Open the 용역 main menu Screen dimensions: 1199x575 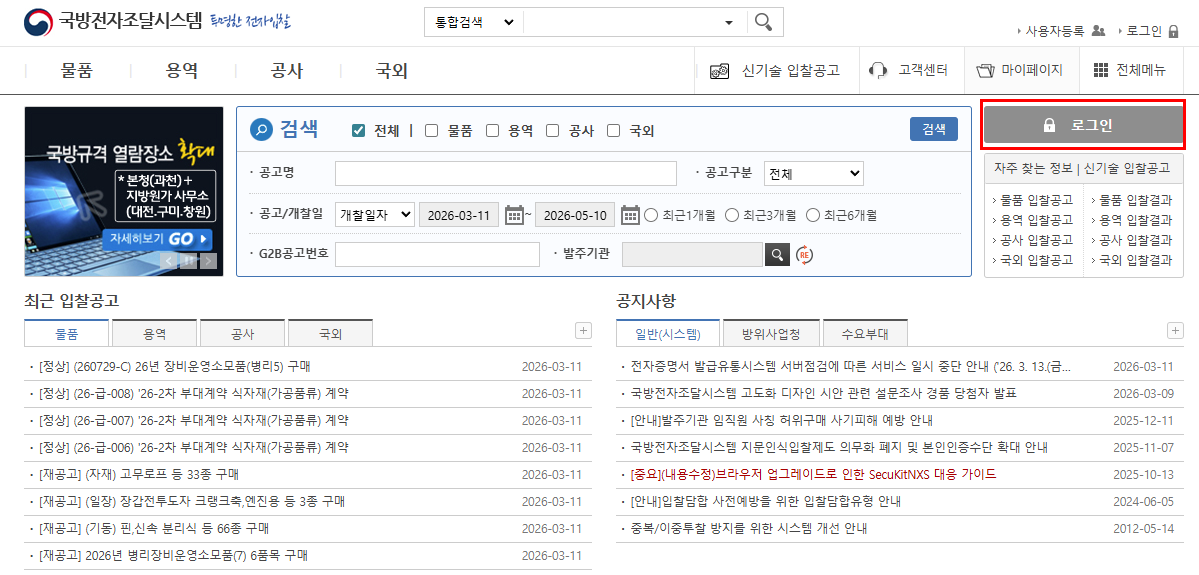(182, 71)
